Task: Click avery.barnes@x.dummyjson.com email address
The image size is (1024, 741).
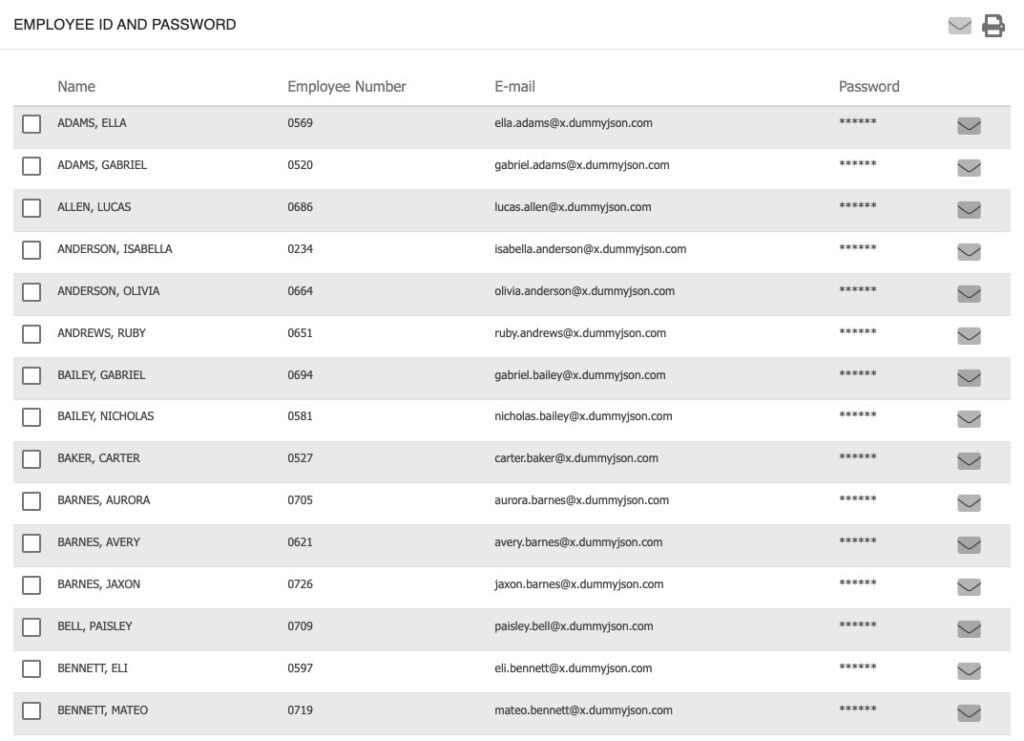Action: 578,543
